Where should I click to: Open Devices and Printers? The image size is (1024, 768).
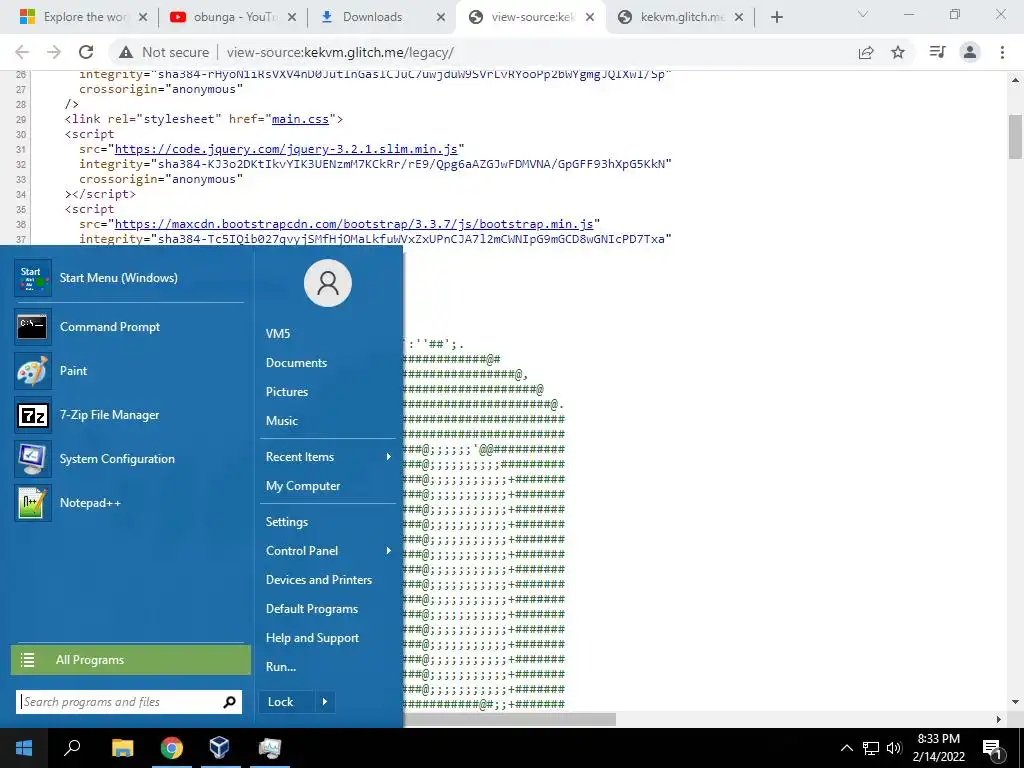pyautogui.click(x=319, y=580)
